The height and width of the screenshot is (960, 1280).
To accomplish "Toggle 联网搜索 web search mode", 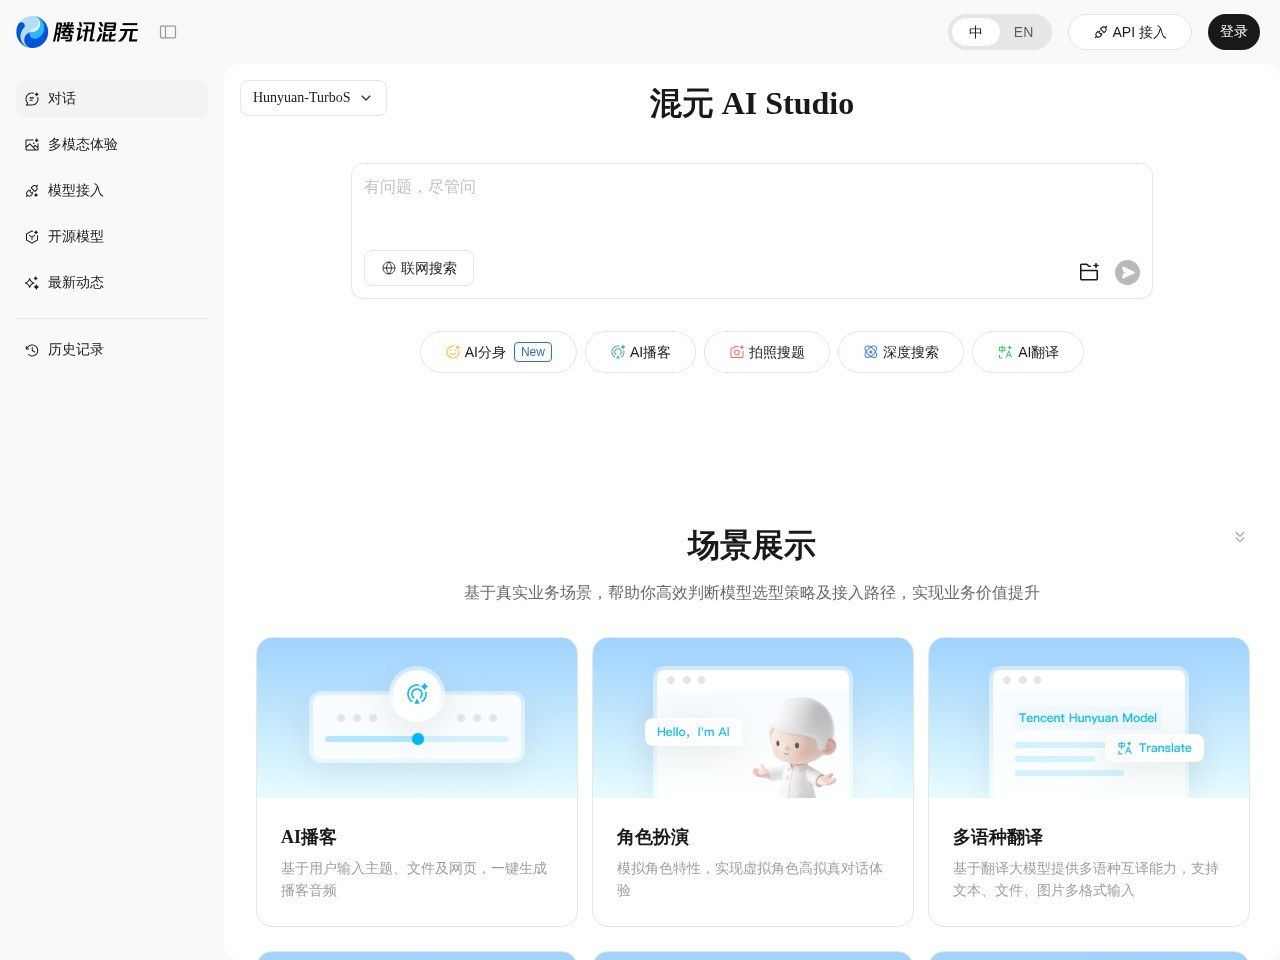I will click(419, 268).
